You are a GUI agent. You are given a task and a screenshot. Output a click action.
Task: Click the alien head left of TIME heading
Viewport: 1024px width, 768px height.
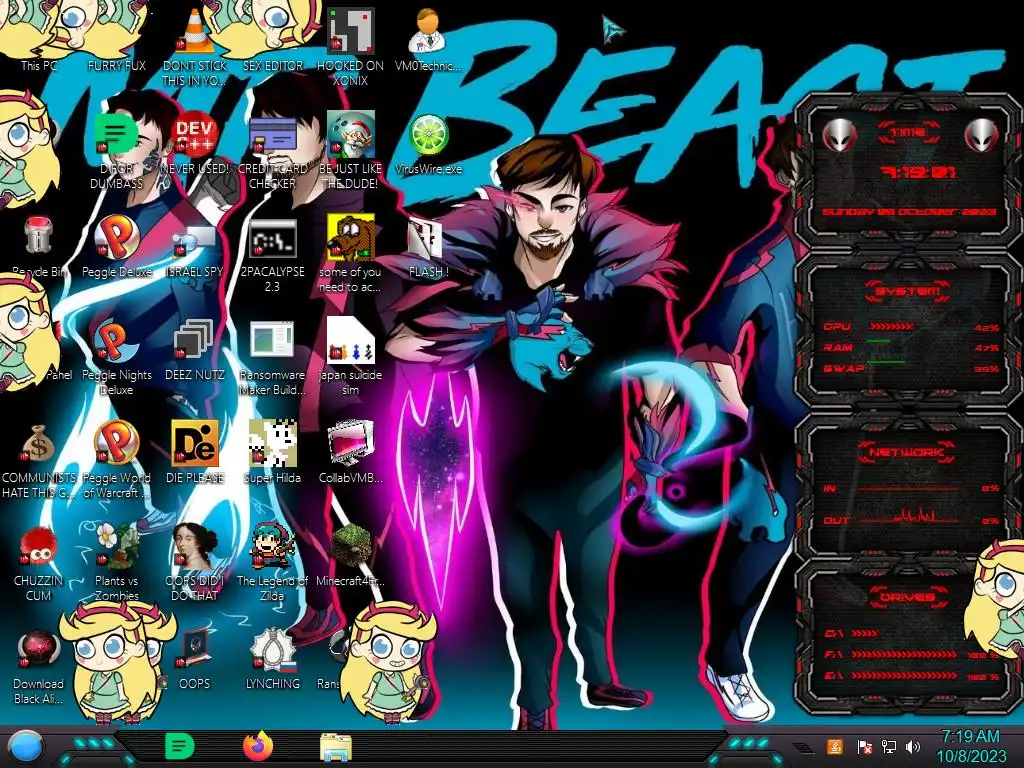coord(839,136)
